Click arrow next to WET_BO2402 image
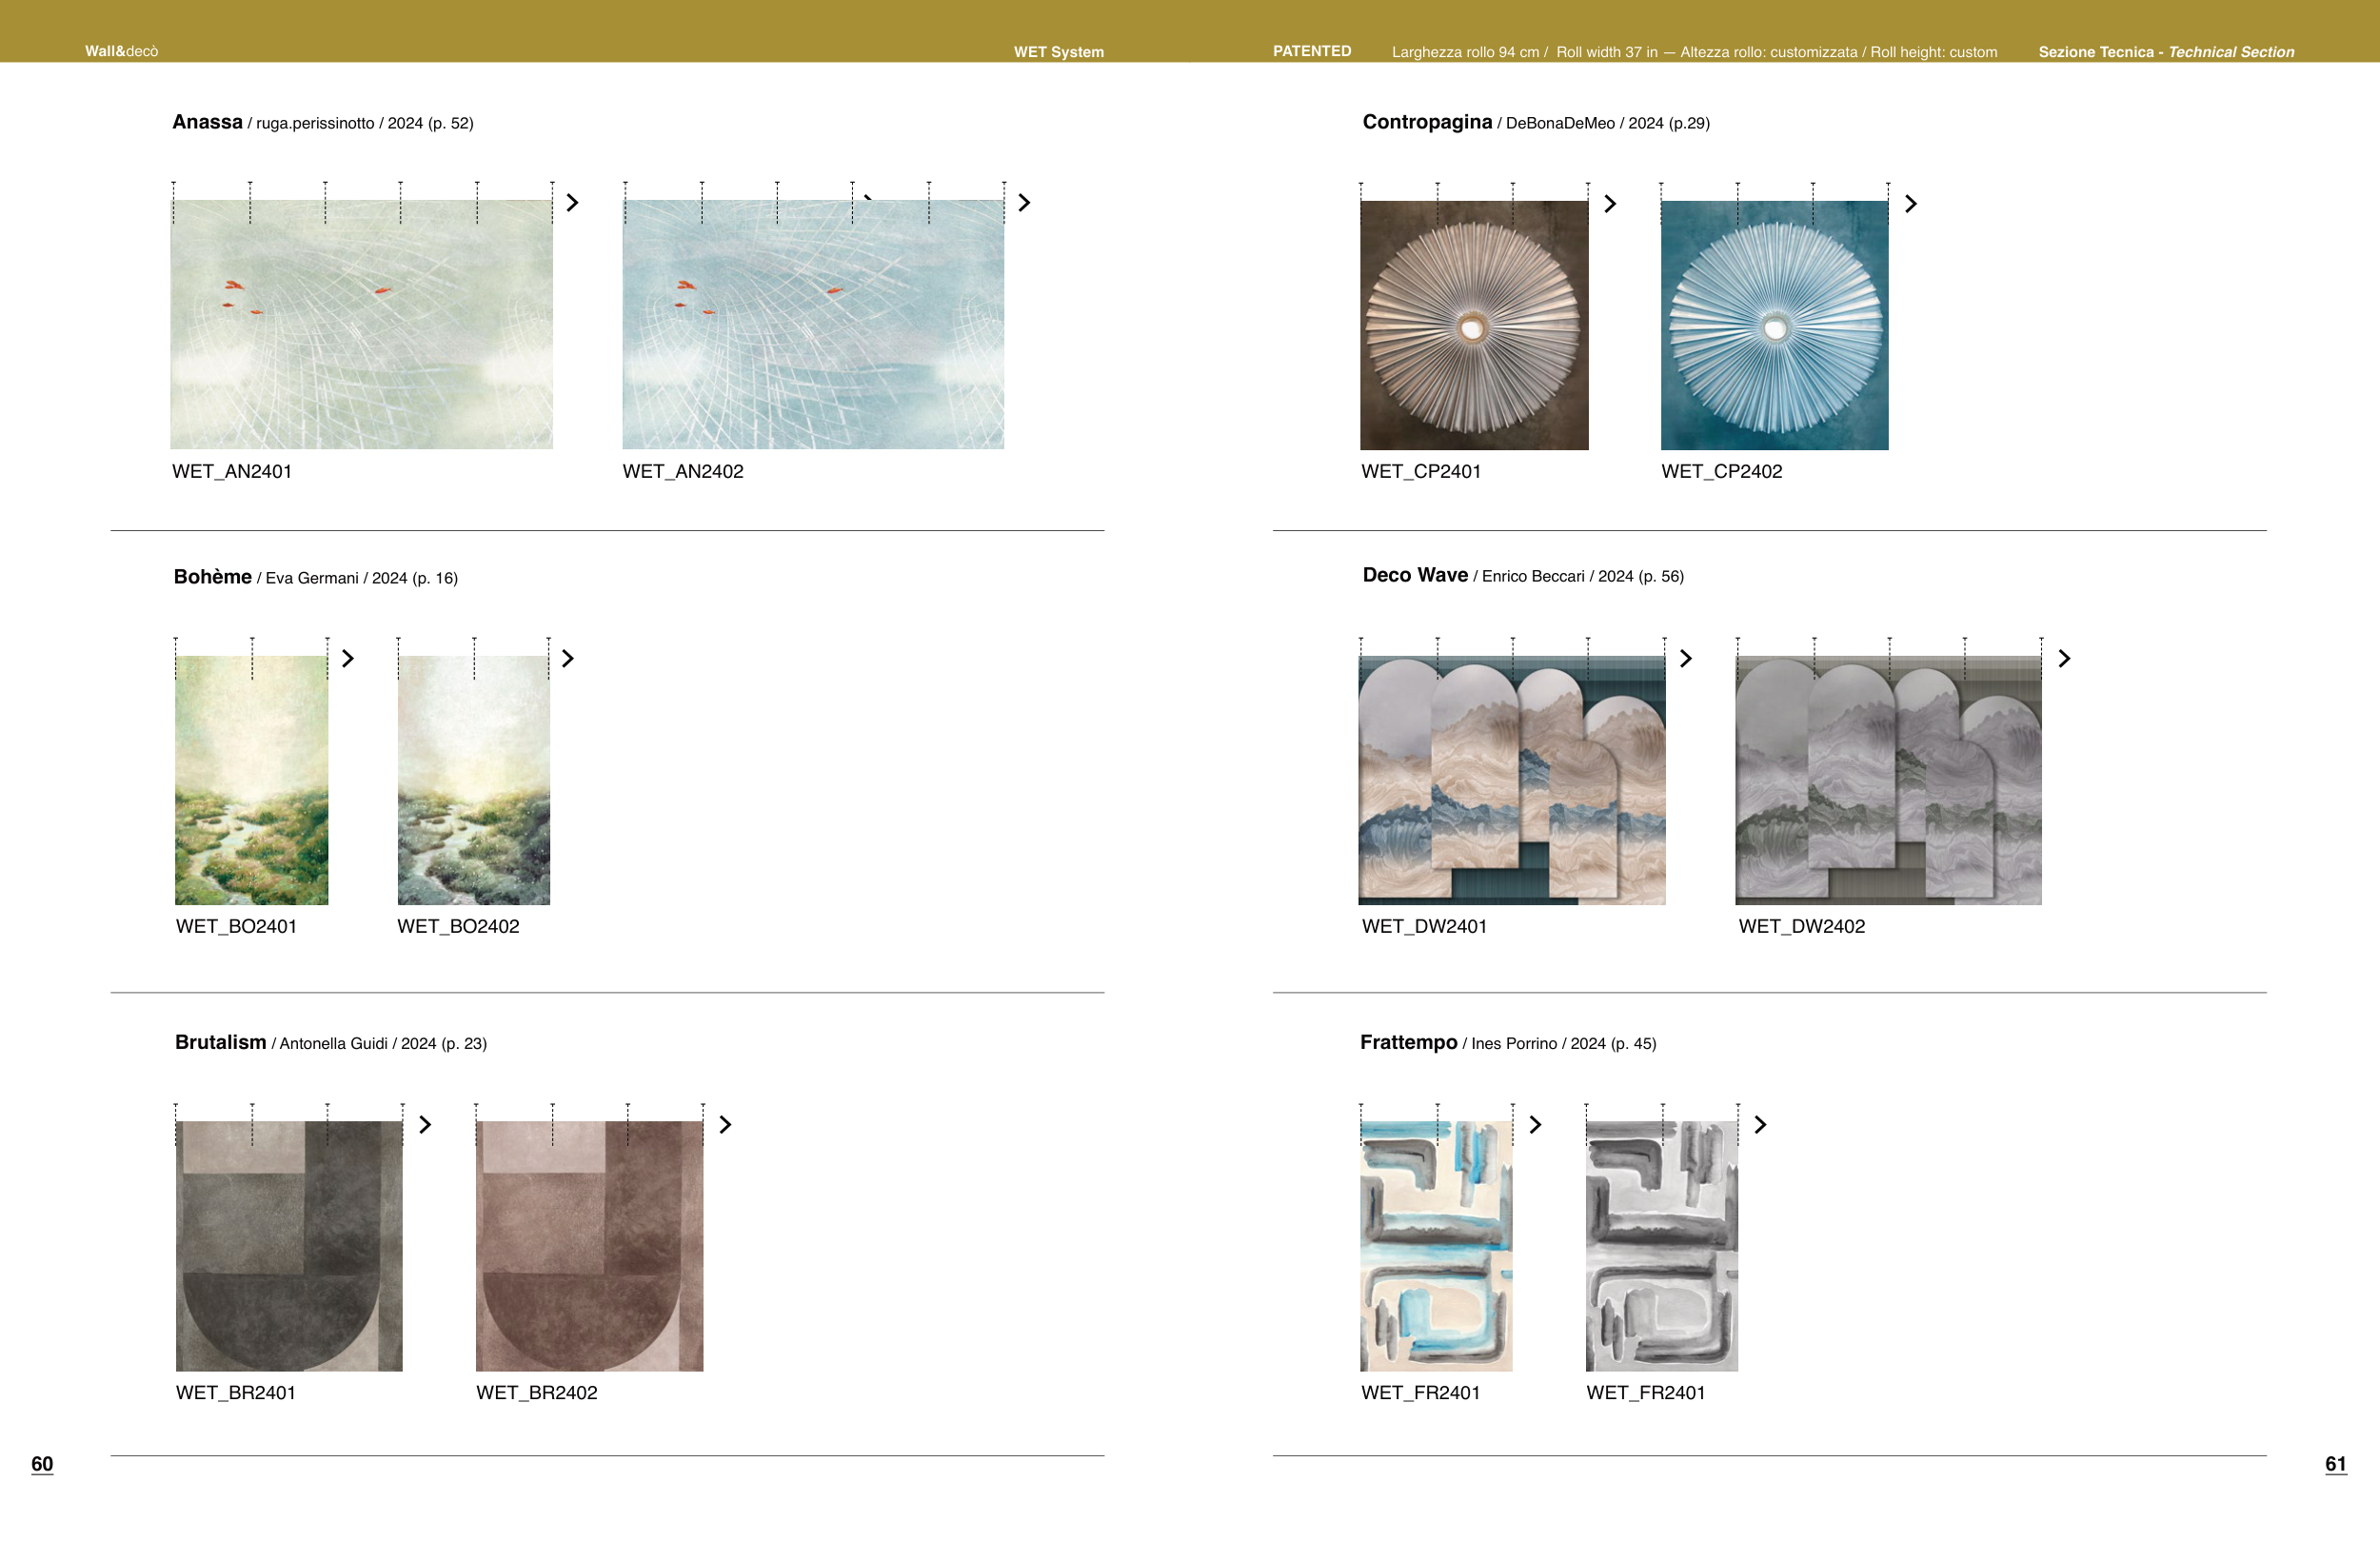 coord(568,659)
